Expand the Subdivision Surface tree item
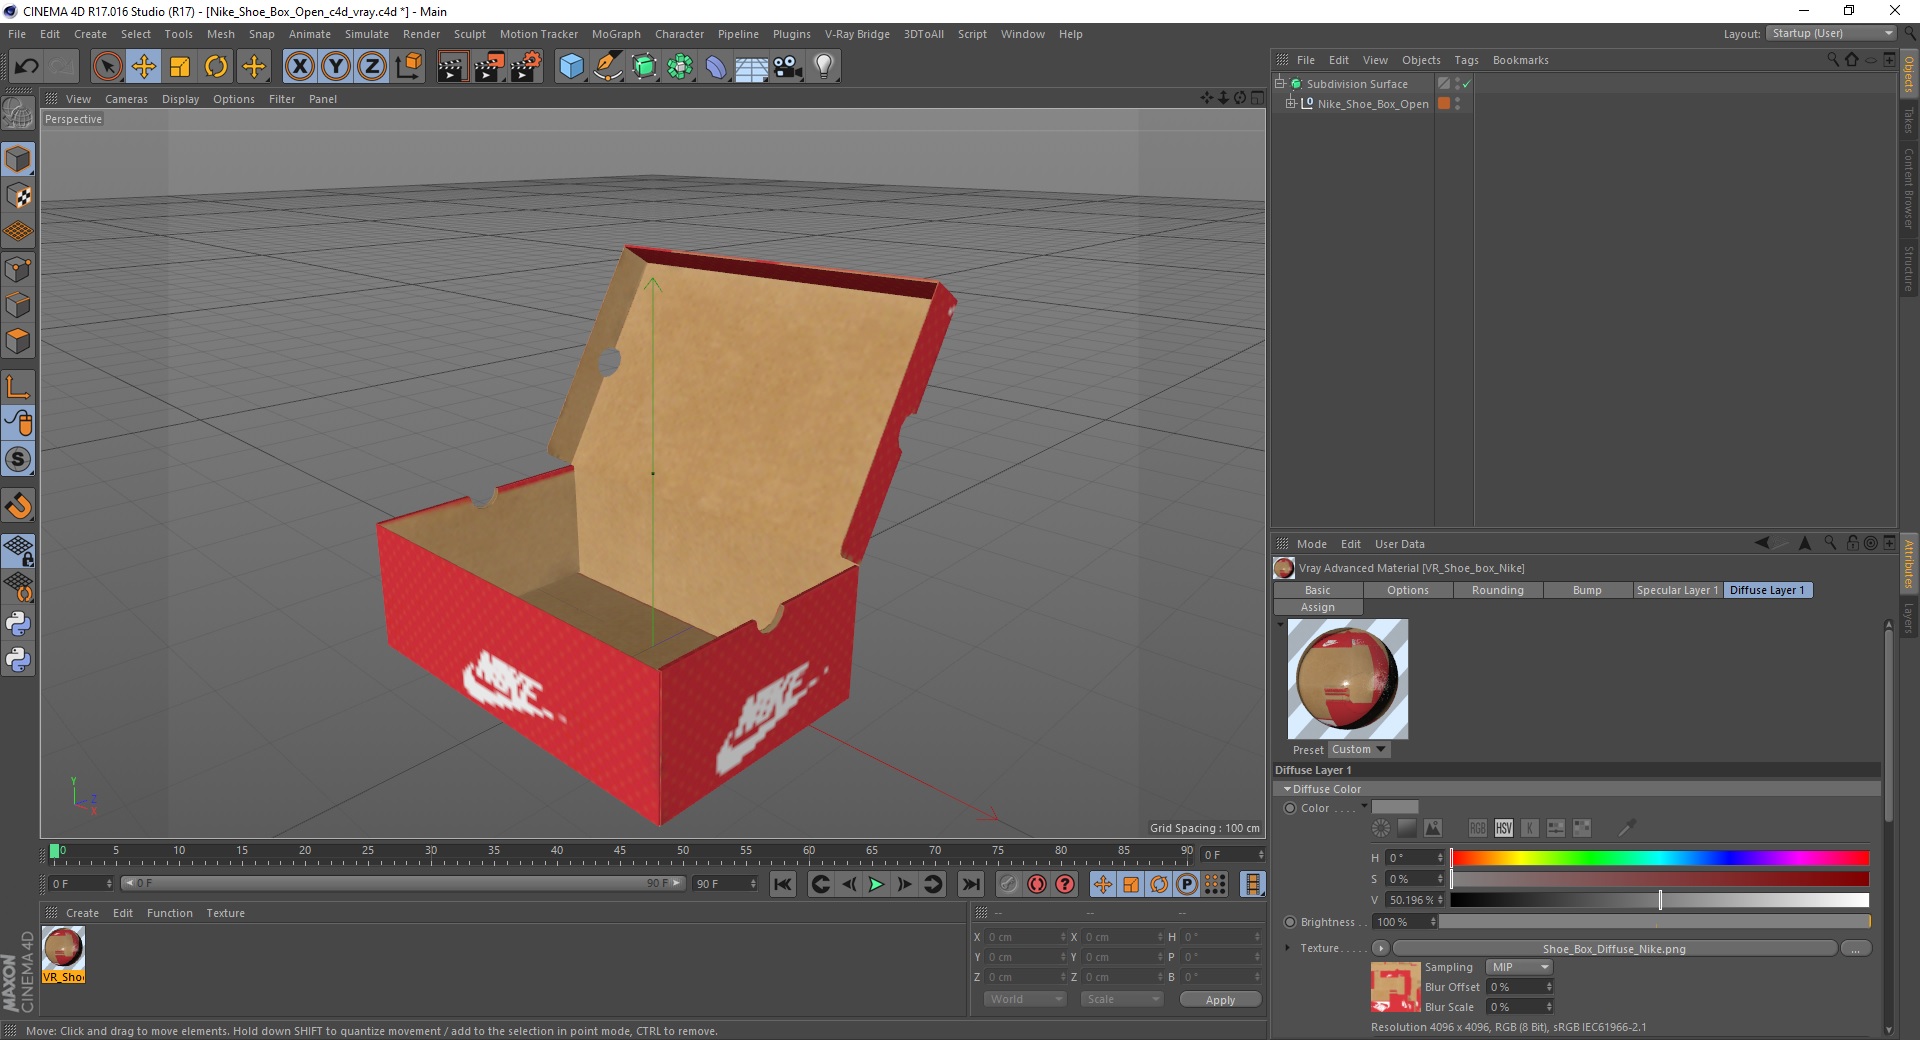This screenshot has width=1920, height=1040. point(1280,84)
